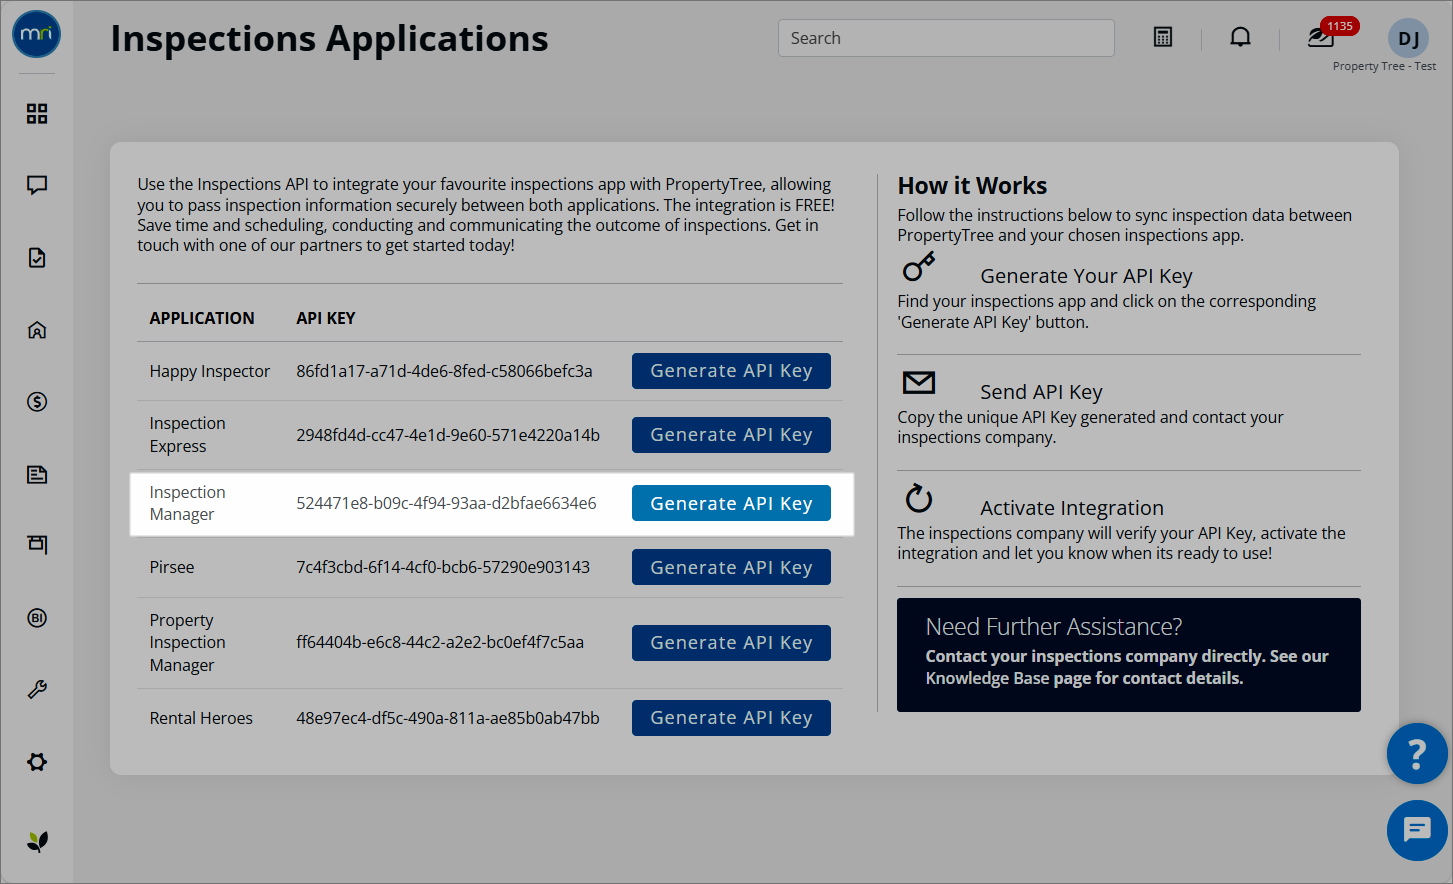Generate API Key for Happy Inspector
This screenshot has height=884, width=1453.
731,371
